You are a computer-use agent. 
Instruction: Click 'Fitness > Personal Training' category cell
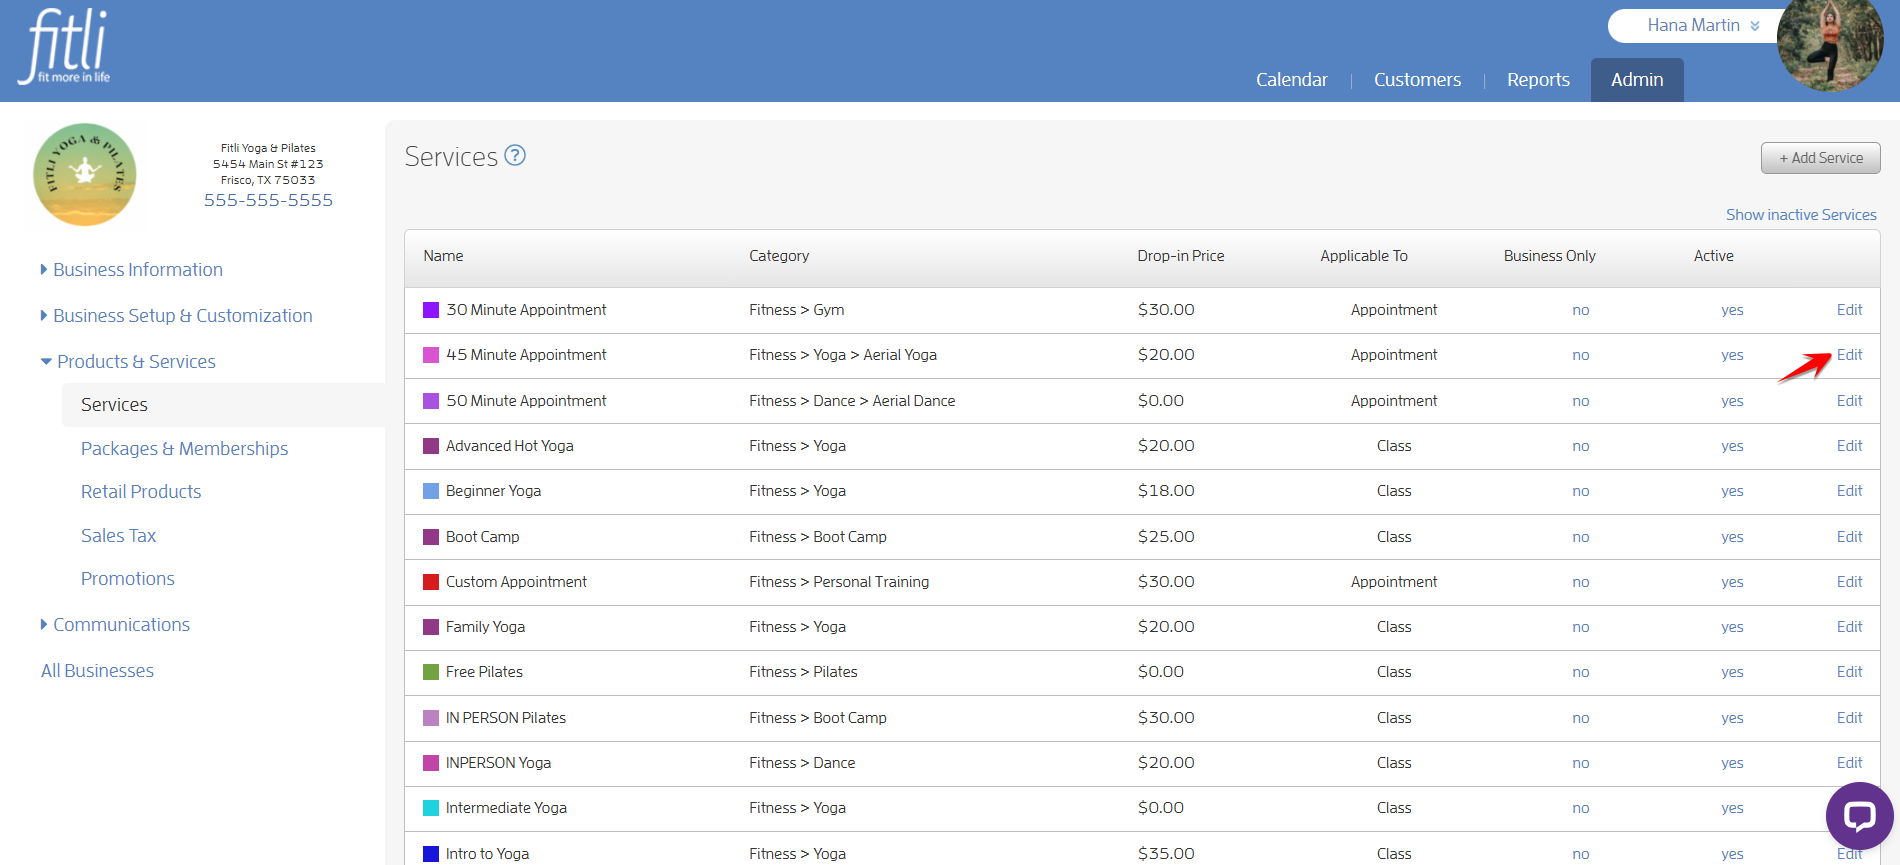click(x=839, y=582)
